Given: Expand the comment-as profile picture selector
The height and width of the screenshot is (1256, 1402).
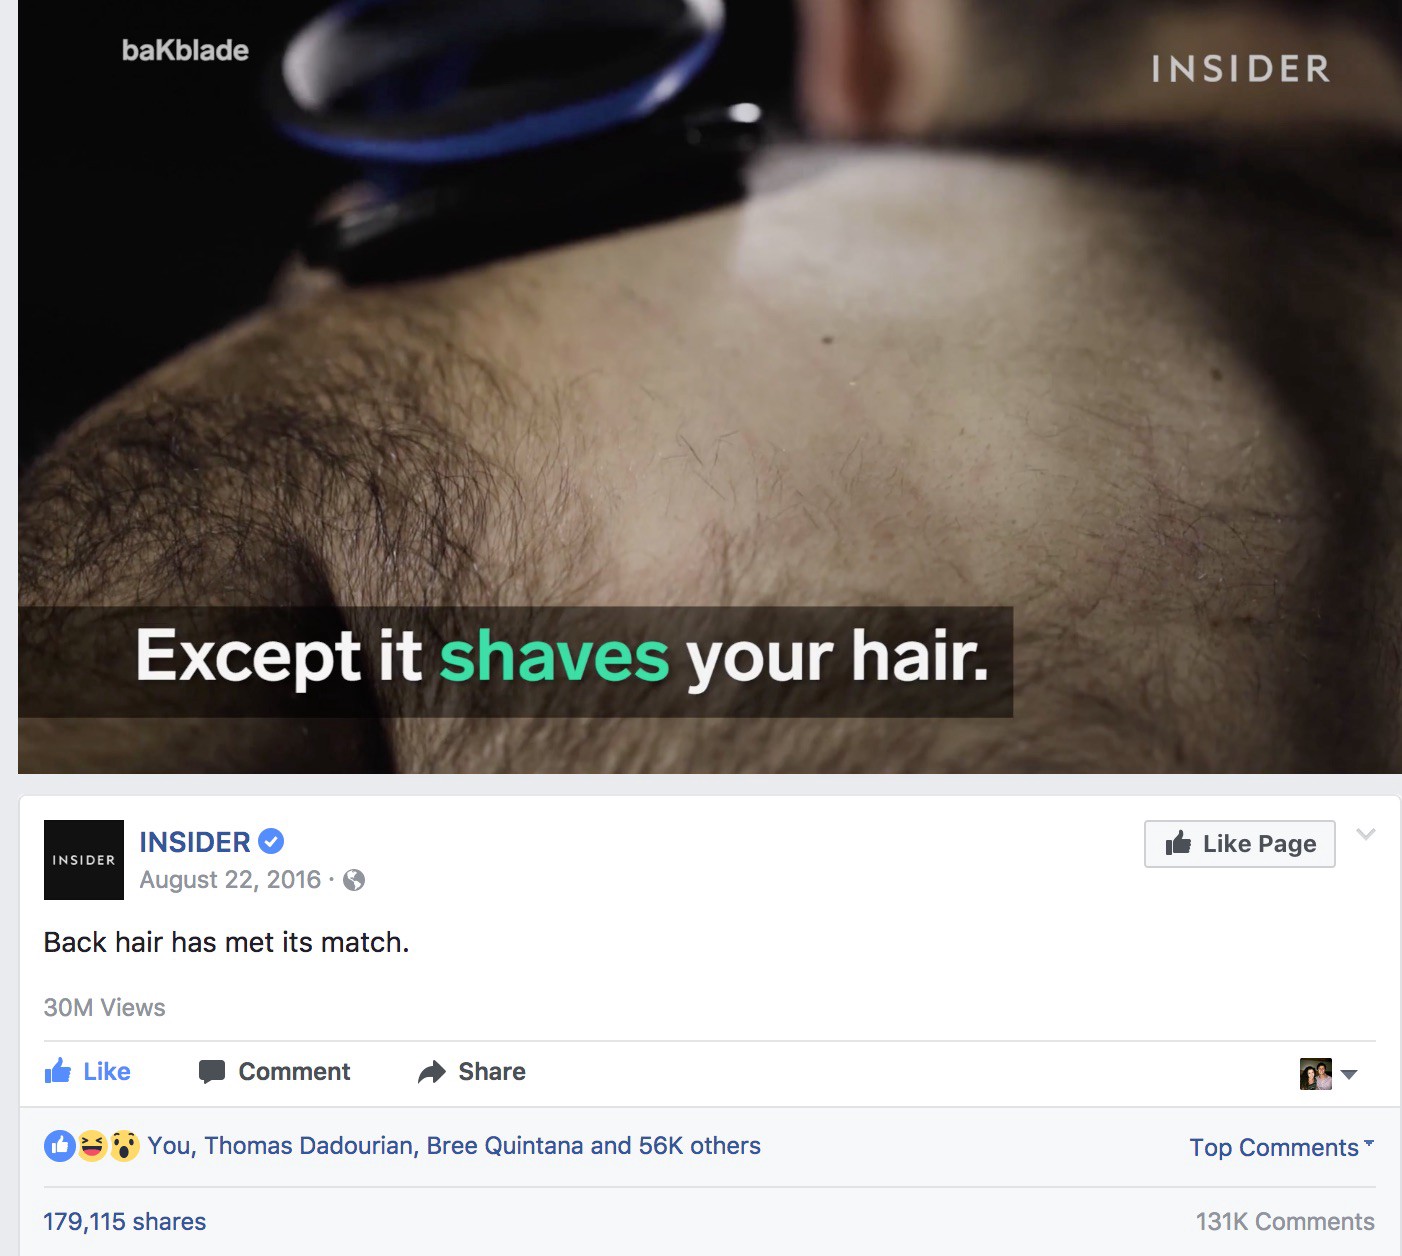Looking at the screenshot, I should point(1329,1074).
